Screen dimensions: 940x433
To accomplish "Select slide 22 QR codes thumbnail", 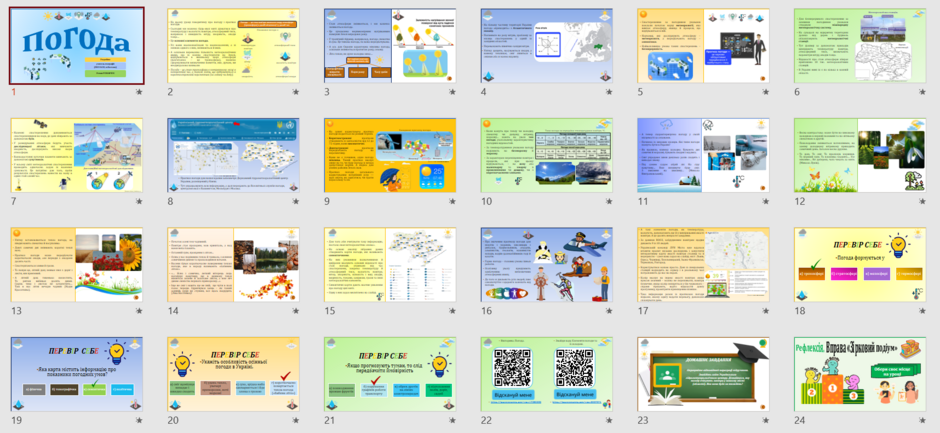I will [547, 374].
